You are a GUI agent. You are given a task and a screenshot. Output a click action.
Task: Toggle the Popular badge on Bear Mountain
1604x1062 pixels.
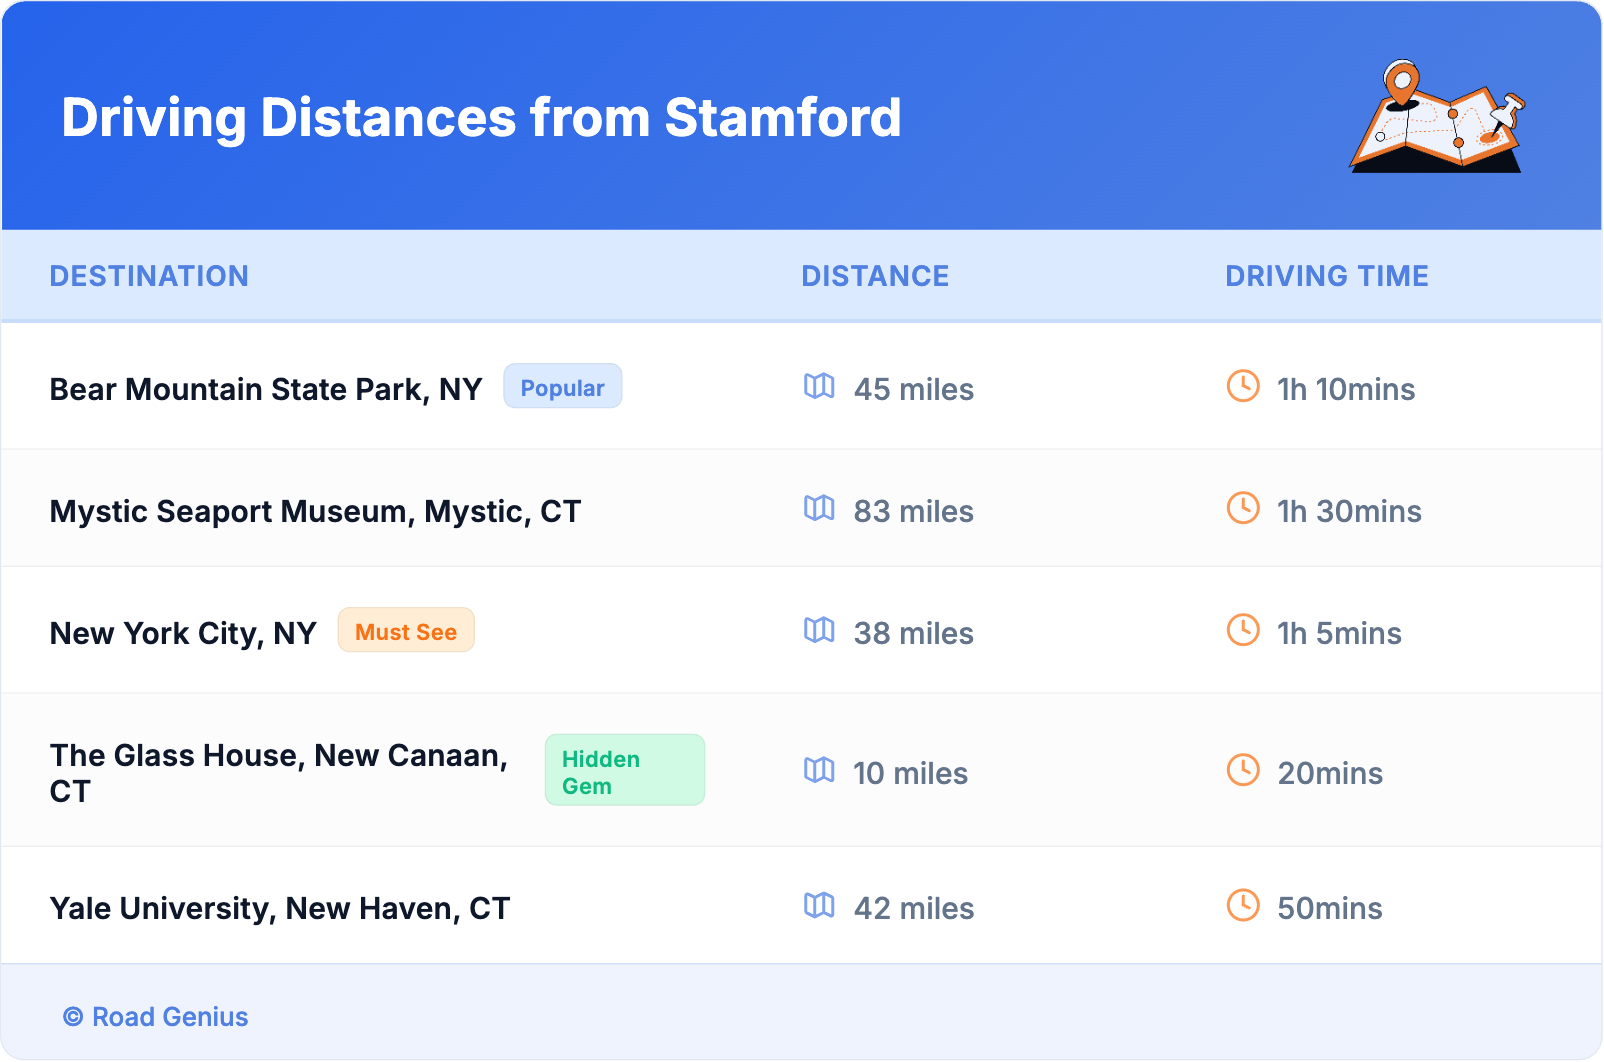coord(562,387)
